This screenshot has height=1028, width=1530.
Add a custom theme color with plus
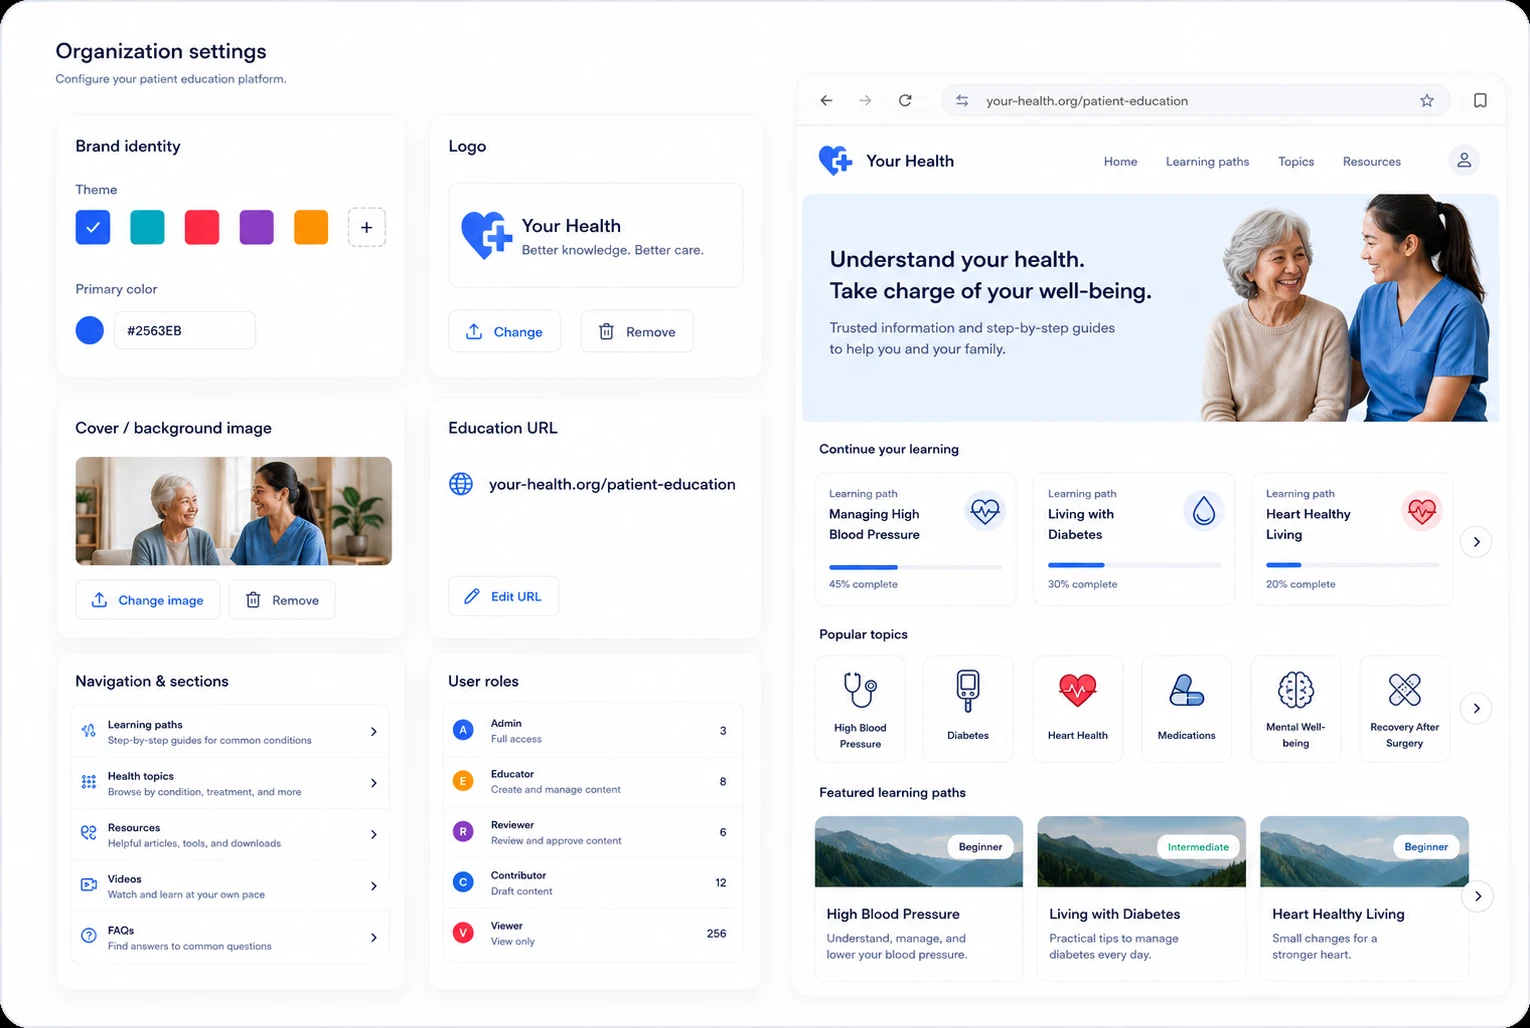pos(367,227)
